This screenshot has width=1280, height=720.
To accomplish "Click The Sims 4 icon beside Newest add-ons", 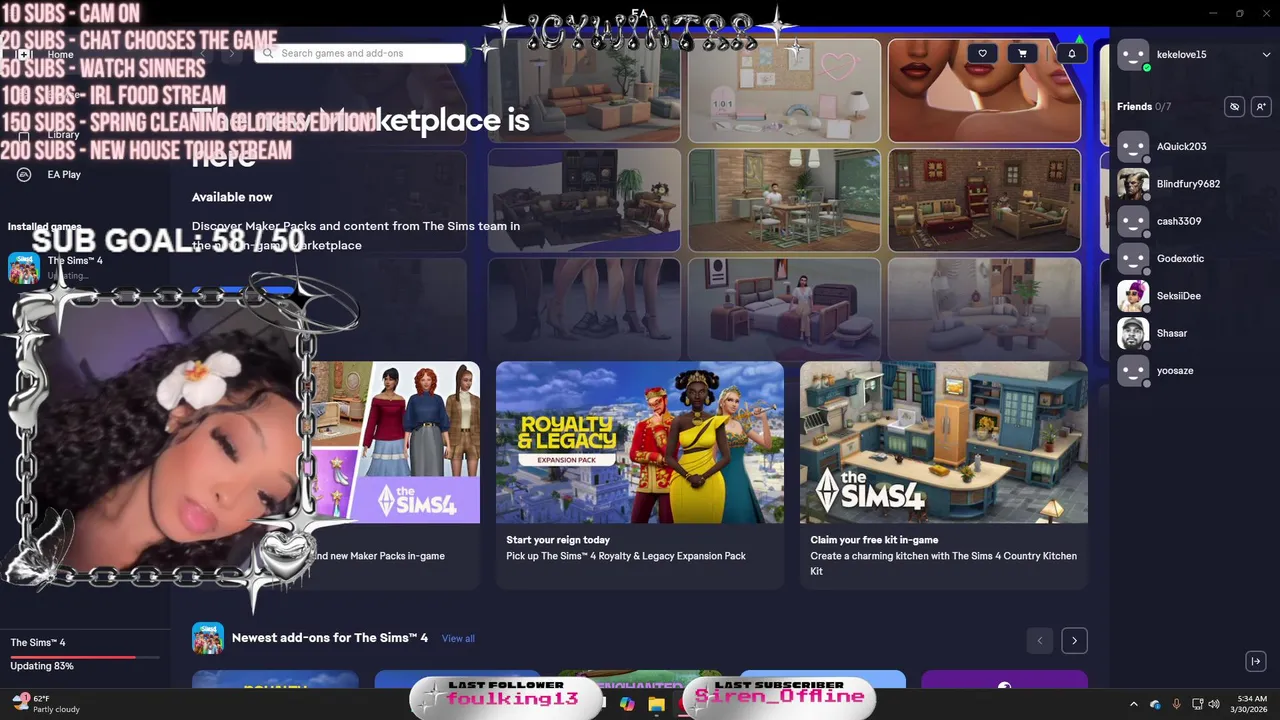I will pyautogui.click(x=208, y=638).
